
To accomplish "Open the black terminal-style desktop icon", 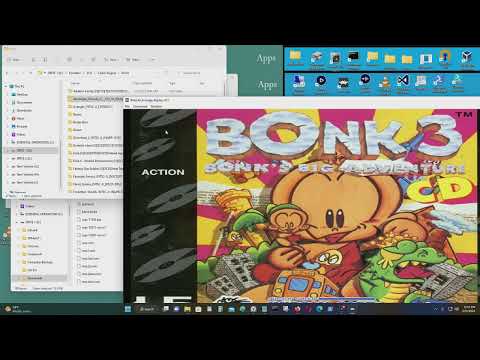I will point(353,57).
